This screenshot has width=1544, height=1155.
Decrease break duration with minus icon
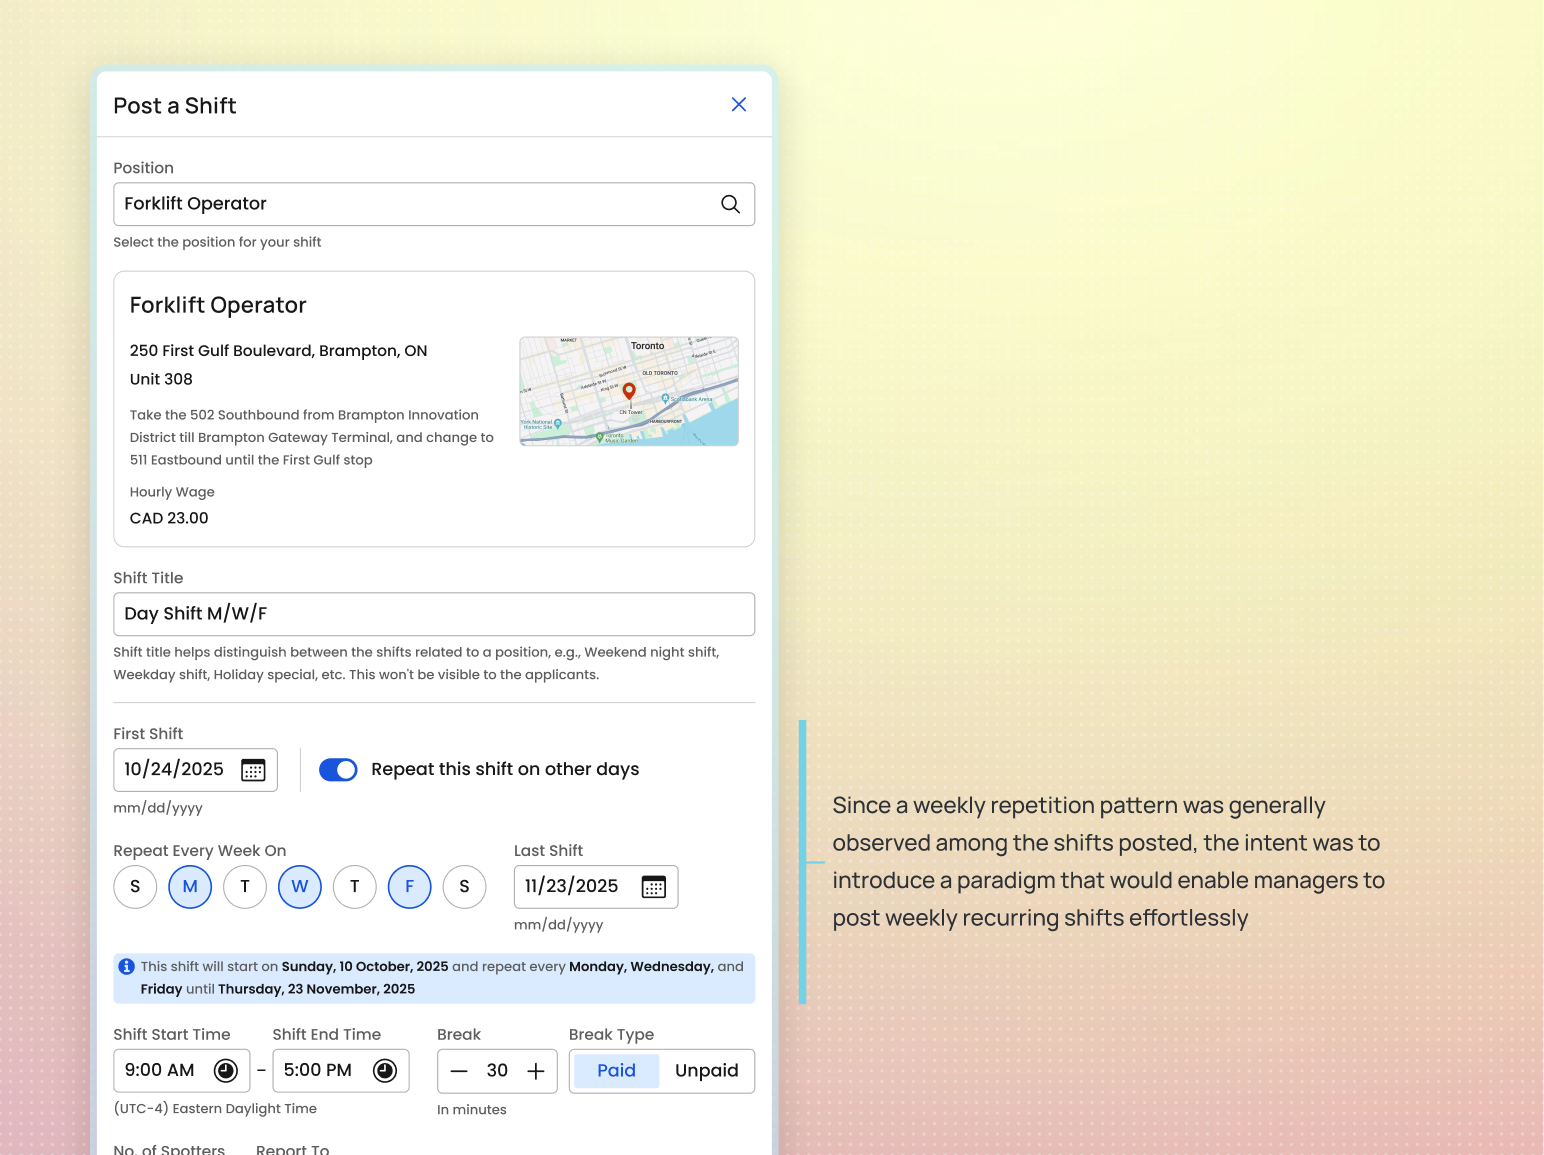pyautogui.click(x=459, y=1070)
